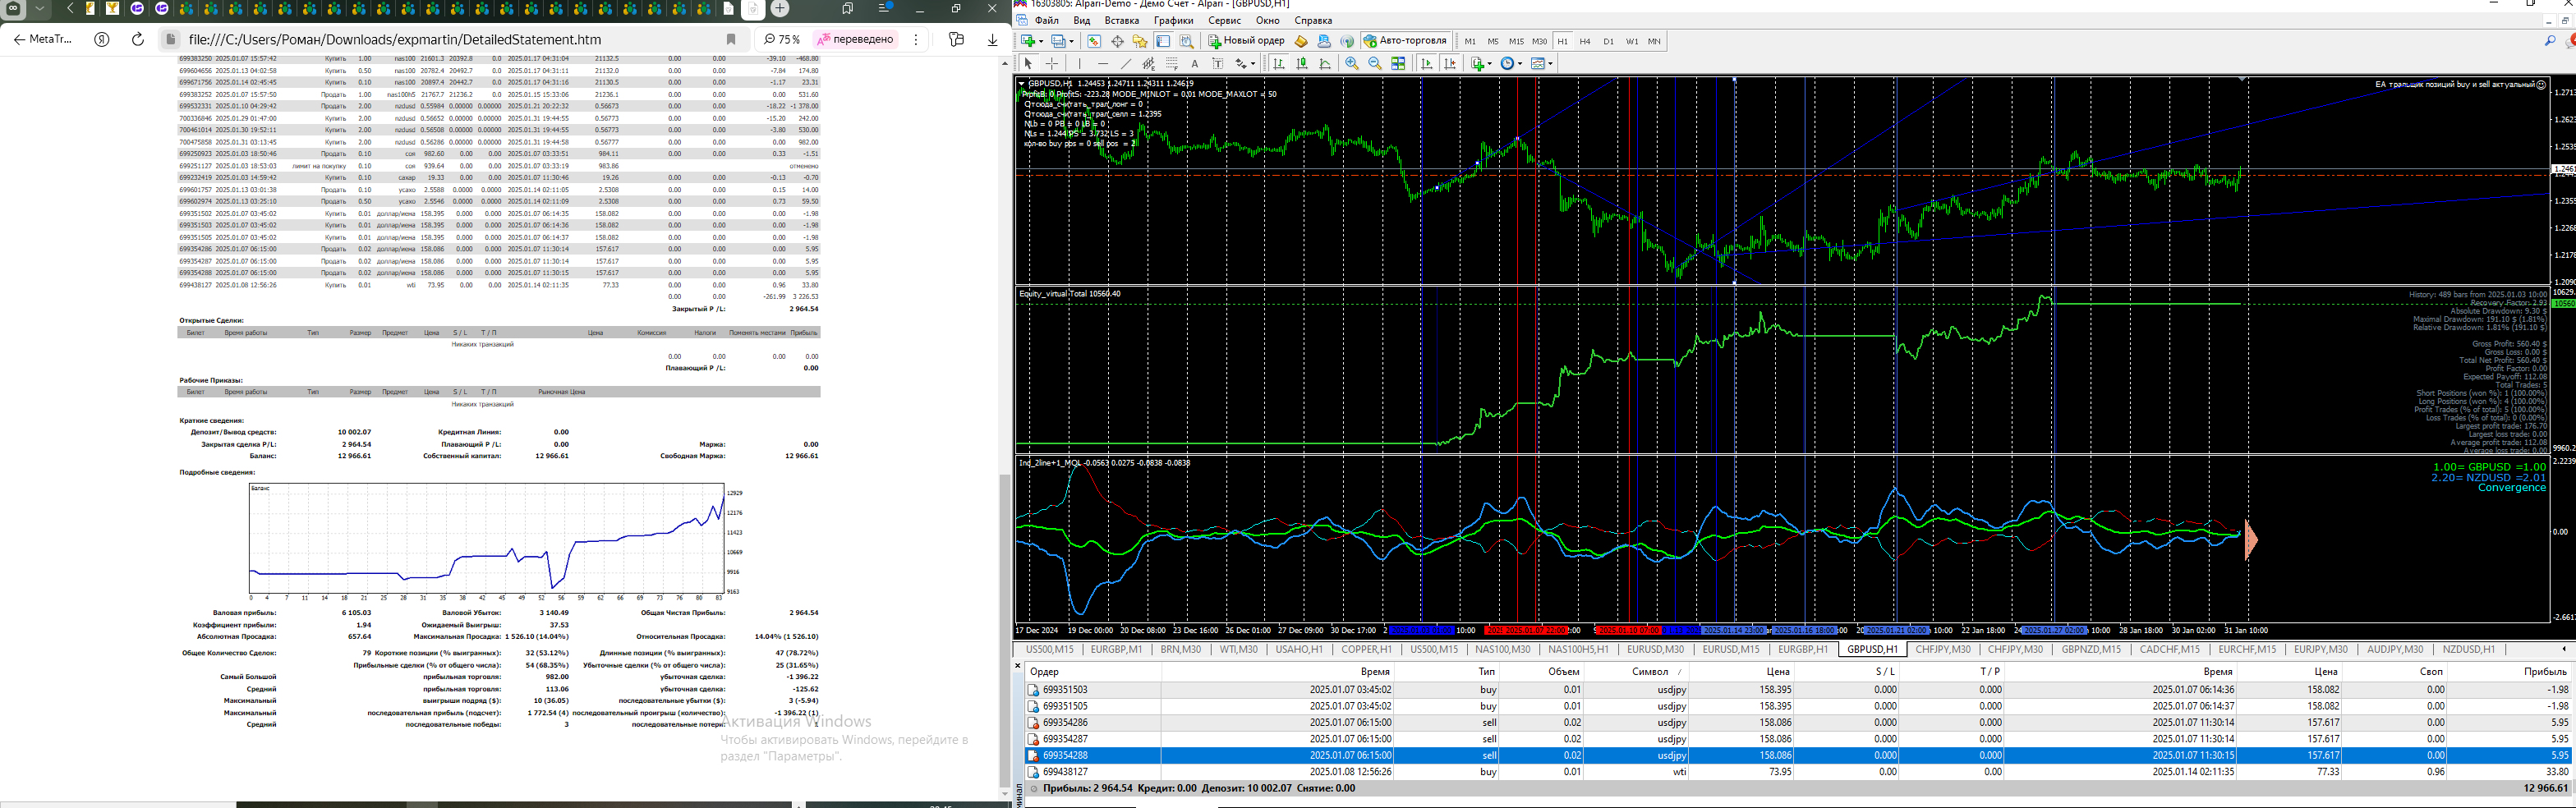Open the indicators list dropdown
Screen dimensions: 2576x808
pos(1480,64)
